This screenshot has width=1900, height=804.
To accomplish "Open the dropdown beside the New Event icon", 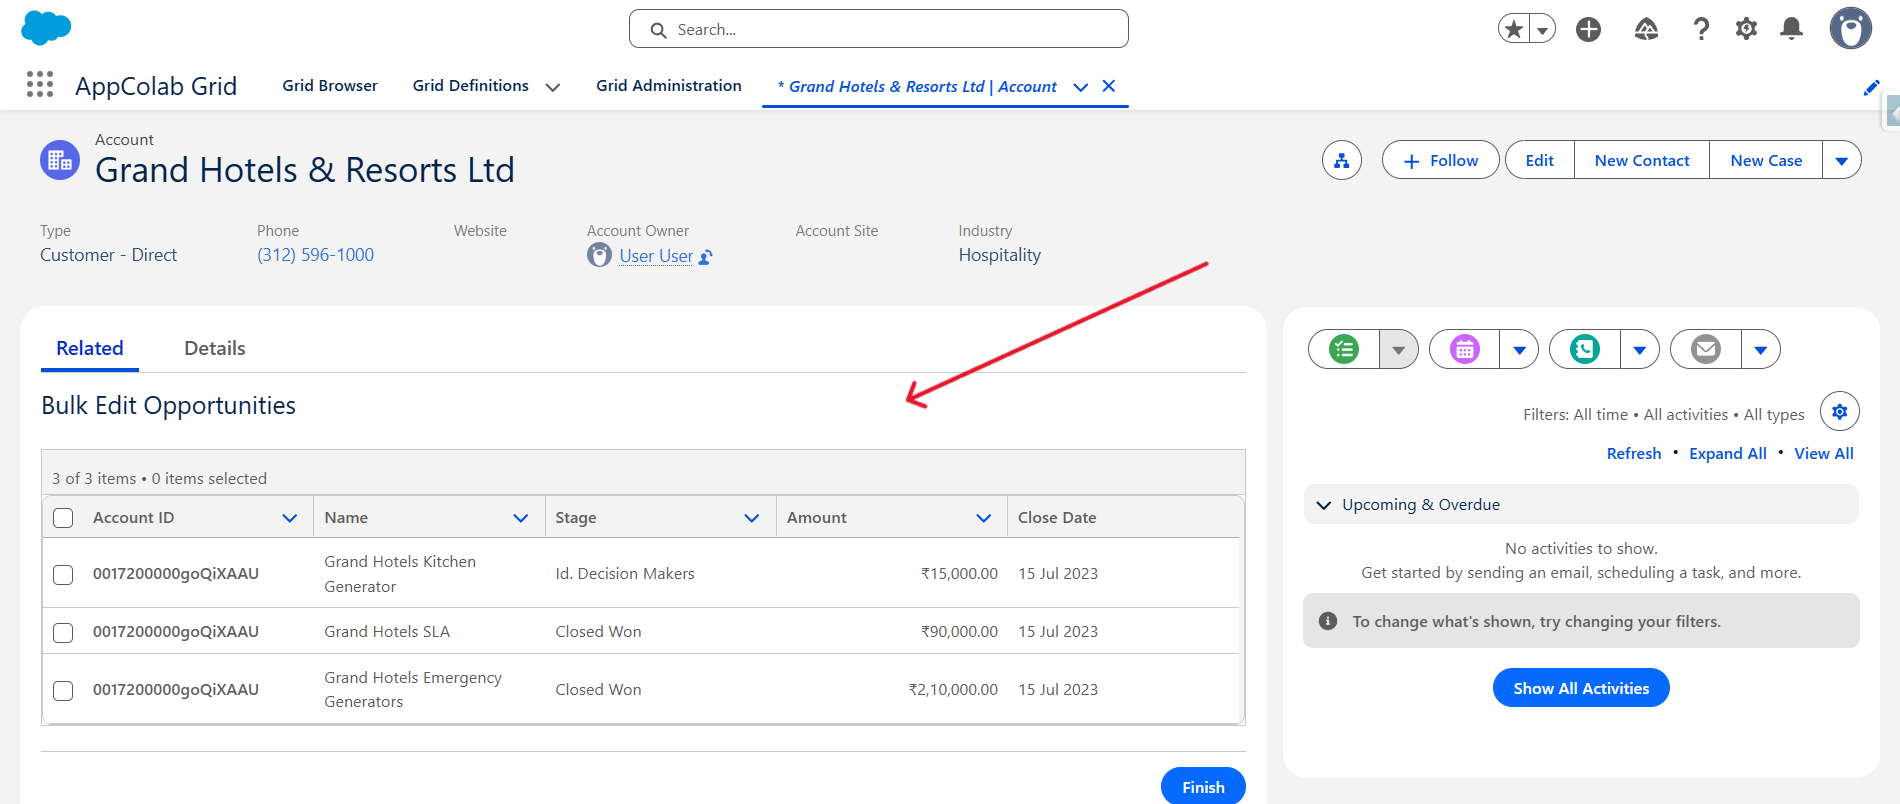I will [x=1519, y=349].
